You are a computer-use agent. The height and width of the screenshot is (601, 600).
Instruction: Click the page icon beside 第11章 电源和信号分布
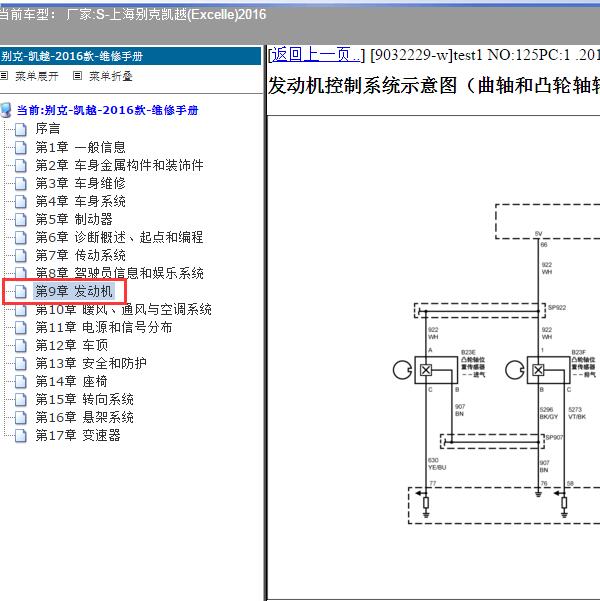[21, 328]
